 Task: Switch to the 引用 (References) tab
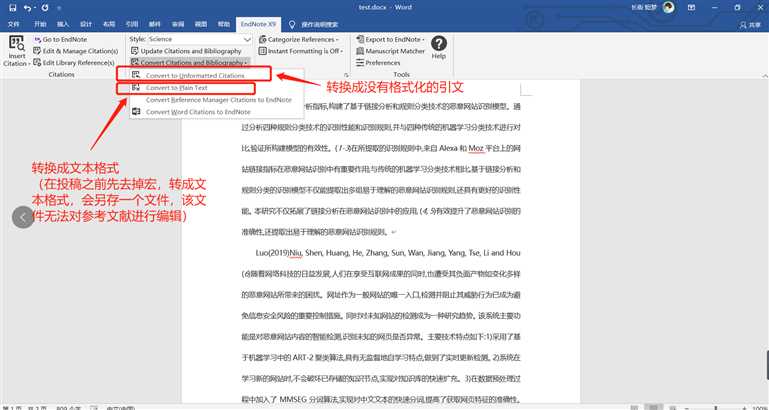click(x=131, y=24)
